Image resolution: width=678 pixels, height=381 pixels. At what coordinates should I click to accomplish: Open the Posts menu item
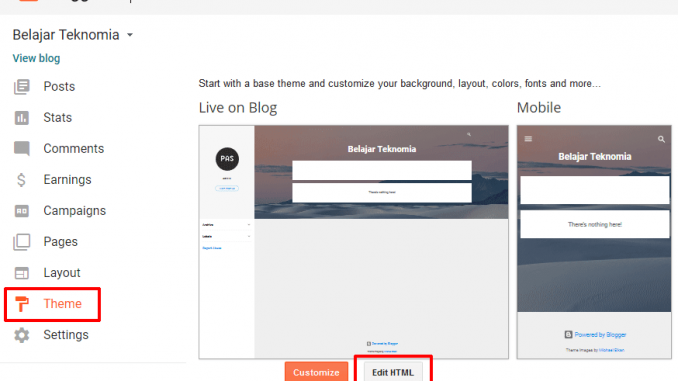59,86
